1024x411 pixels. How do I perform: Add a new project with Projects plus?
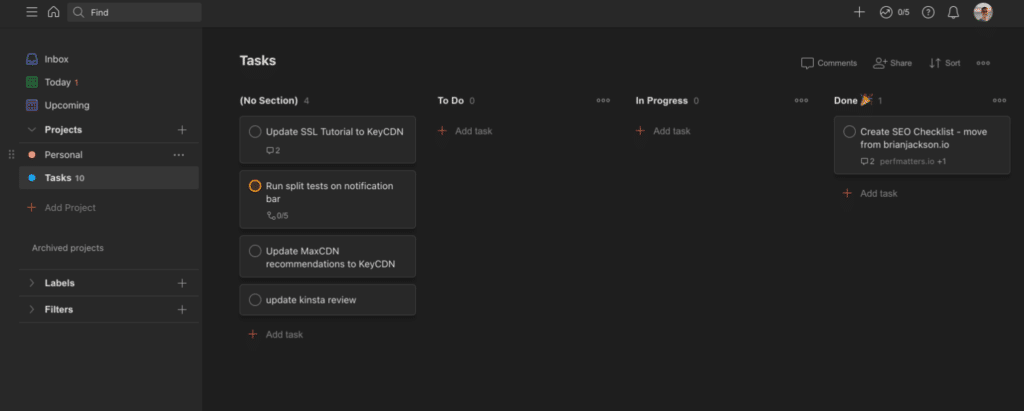click(x=182, y=130)
